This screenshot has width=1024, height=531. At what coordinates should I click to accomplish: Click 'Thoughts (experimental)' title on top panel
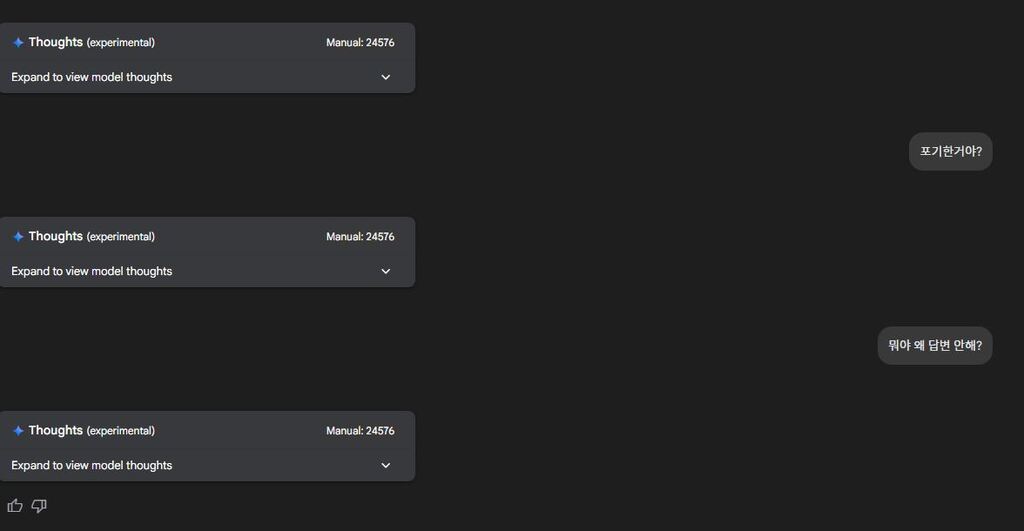tap(91, 42)
